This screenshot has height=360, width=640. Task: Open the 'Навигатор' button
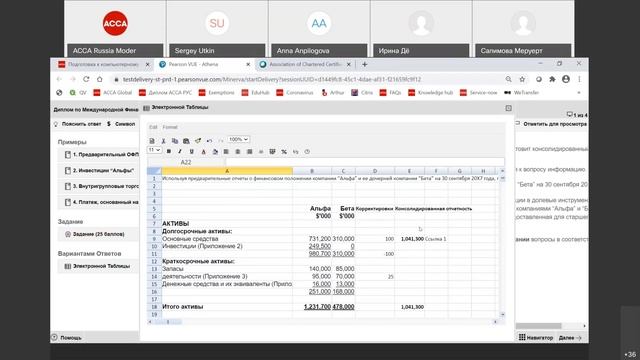click(536, 338)
